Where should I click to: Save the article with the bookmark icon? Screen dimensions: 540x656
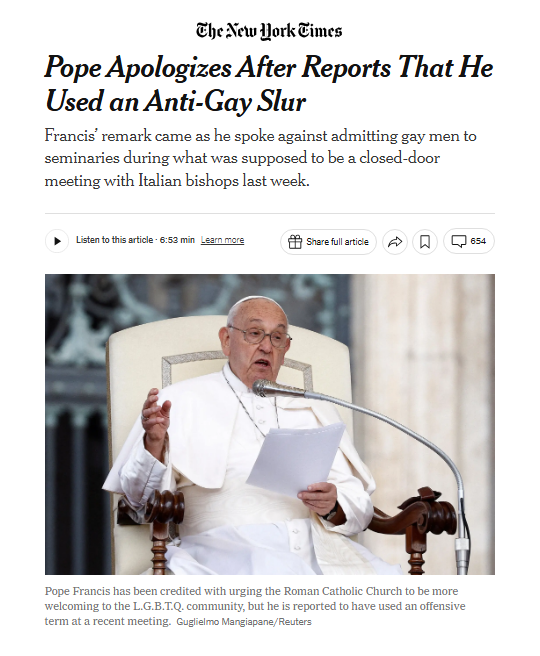425,242
